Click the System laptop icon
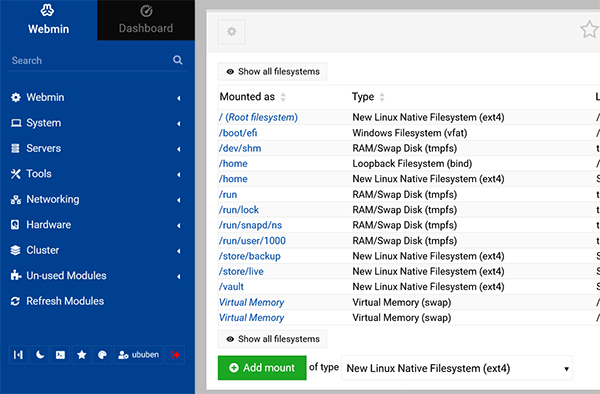 16,123
